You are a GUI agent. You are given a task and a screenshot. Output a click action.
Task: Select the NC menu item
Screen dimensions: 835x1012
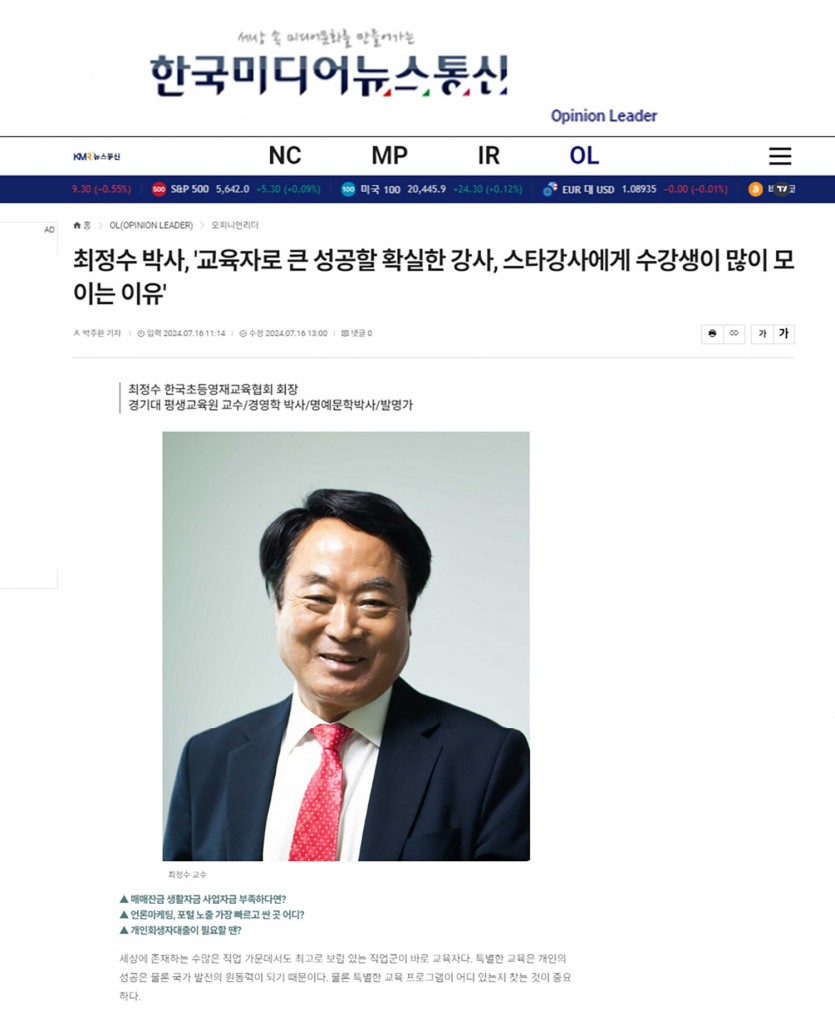coord(285,156)
